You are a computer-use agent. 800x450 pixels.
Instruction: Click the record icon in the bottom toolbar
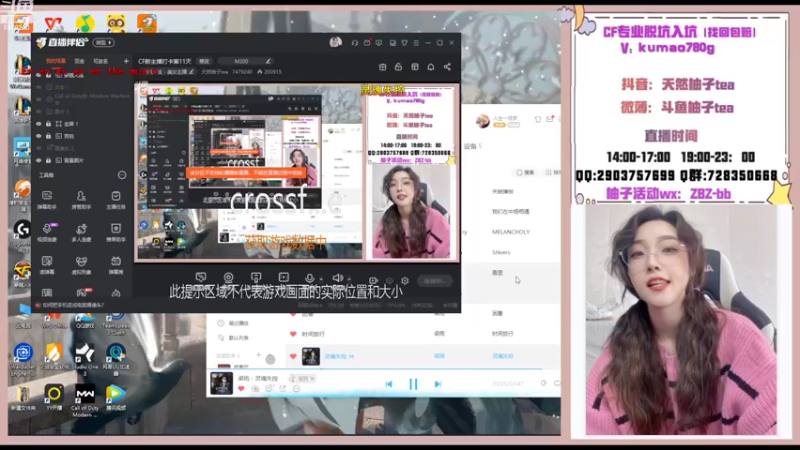pos(373,281)
